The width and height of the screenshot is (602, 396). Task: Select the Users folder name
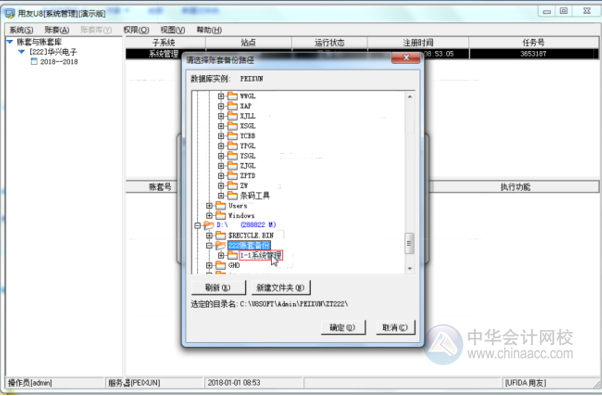238,206
